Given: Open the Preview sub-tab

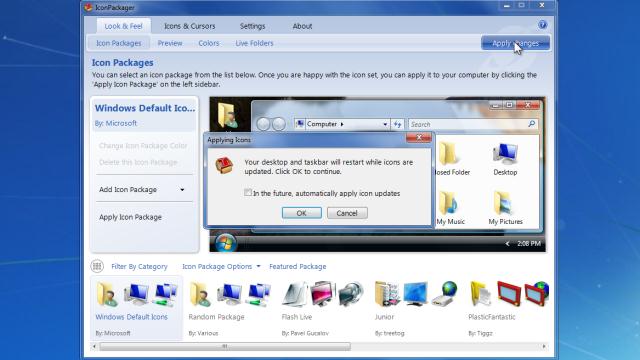Looking at the screenshot, I should pos(170,43).
